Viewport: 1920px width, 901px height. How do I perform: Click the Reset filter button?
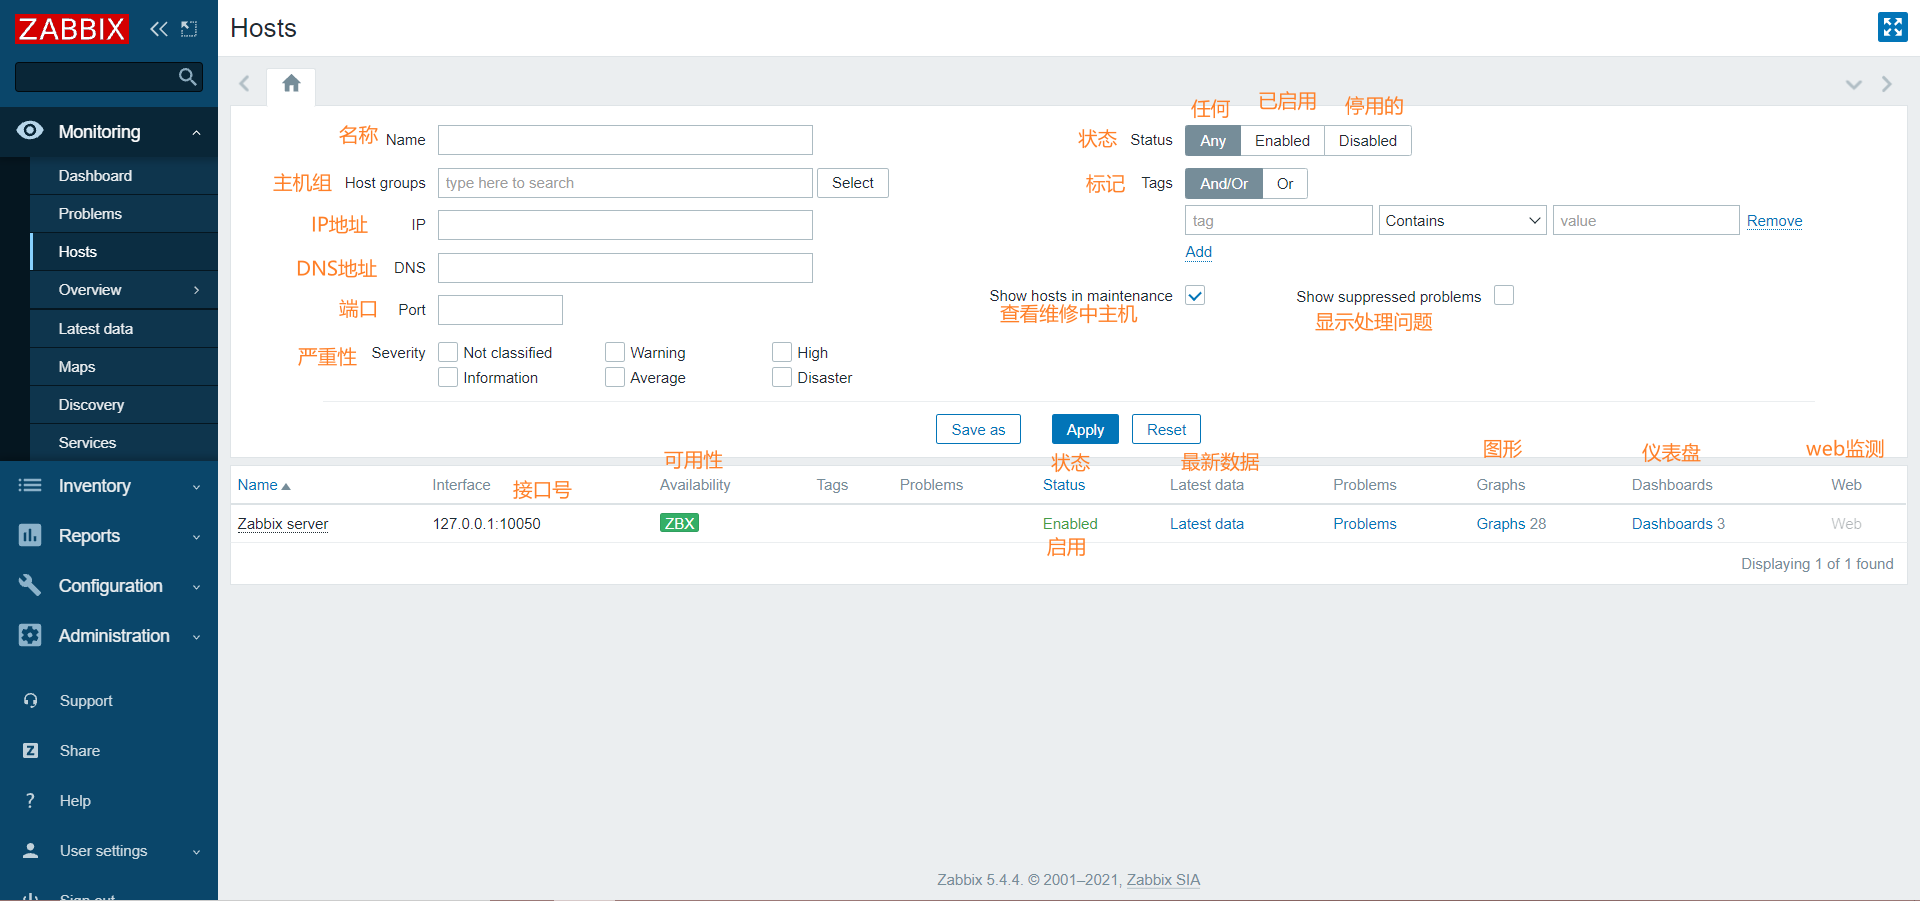coord(1166,429)
